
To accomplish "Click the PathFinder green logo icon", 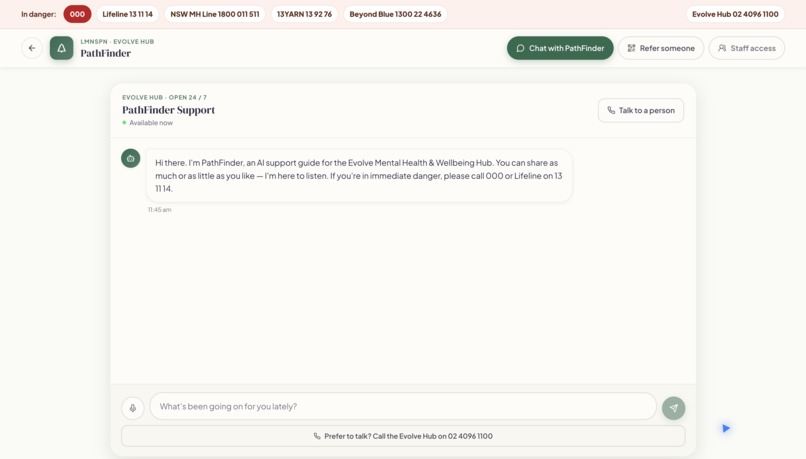I will click(x=61, y=48).
